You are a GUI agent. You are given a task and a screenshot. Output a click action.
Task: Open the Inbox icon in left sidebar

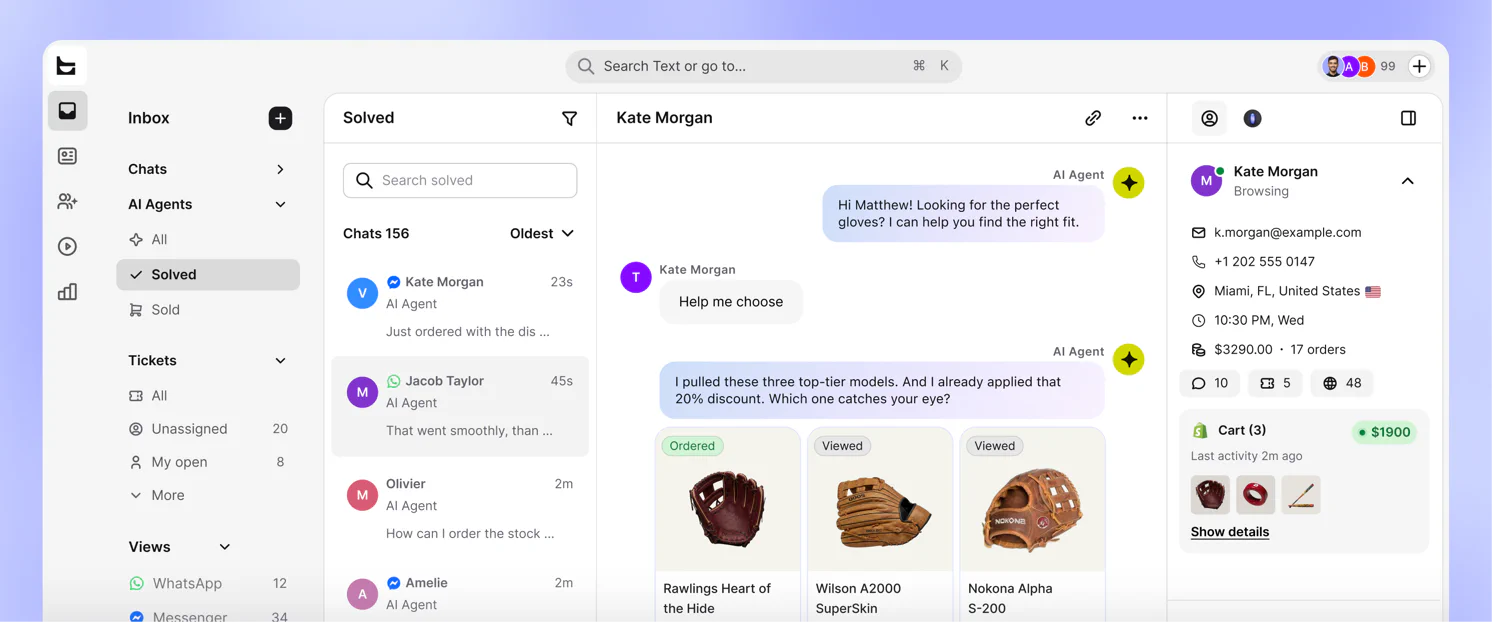[67, 111]
